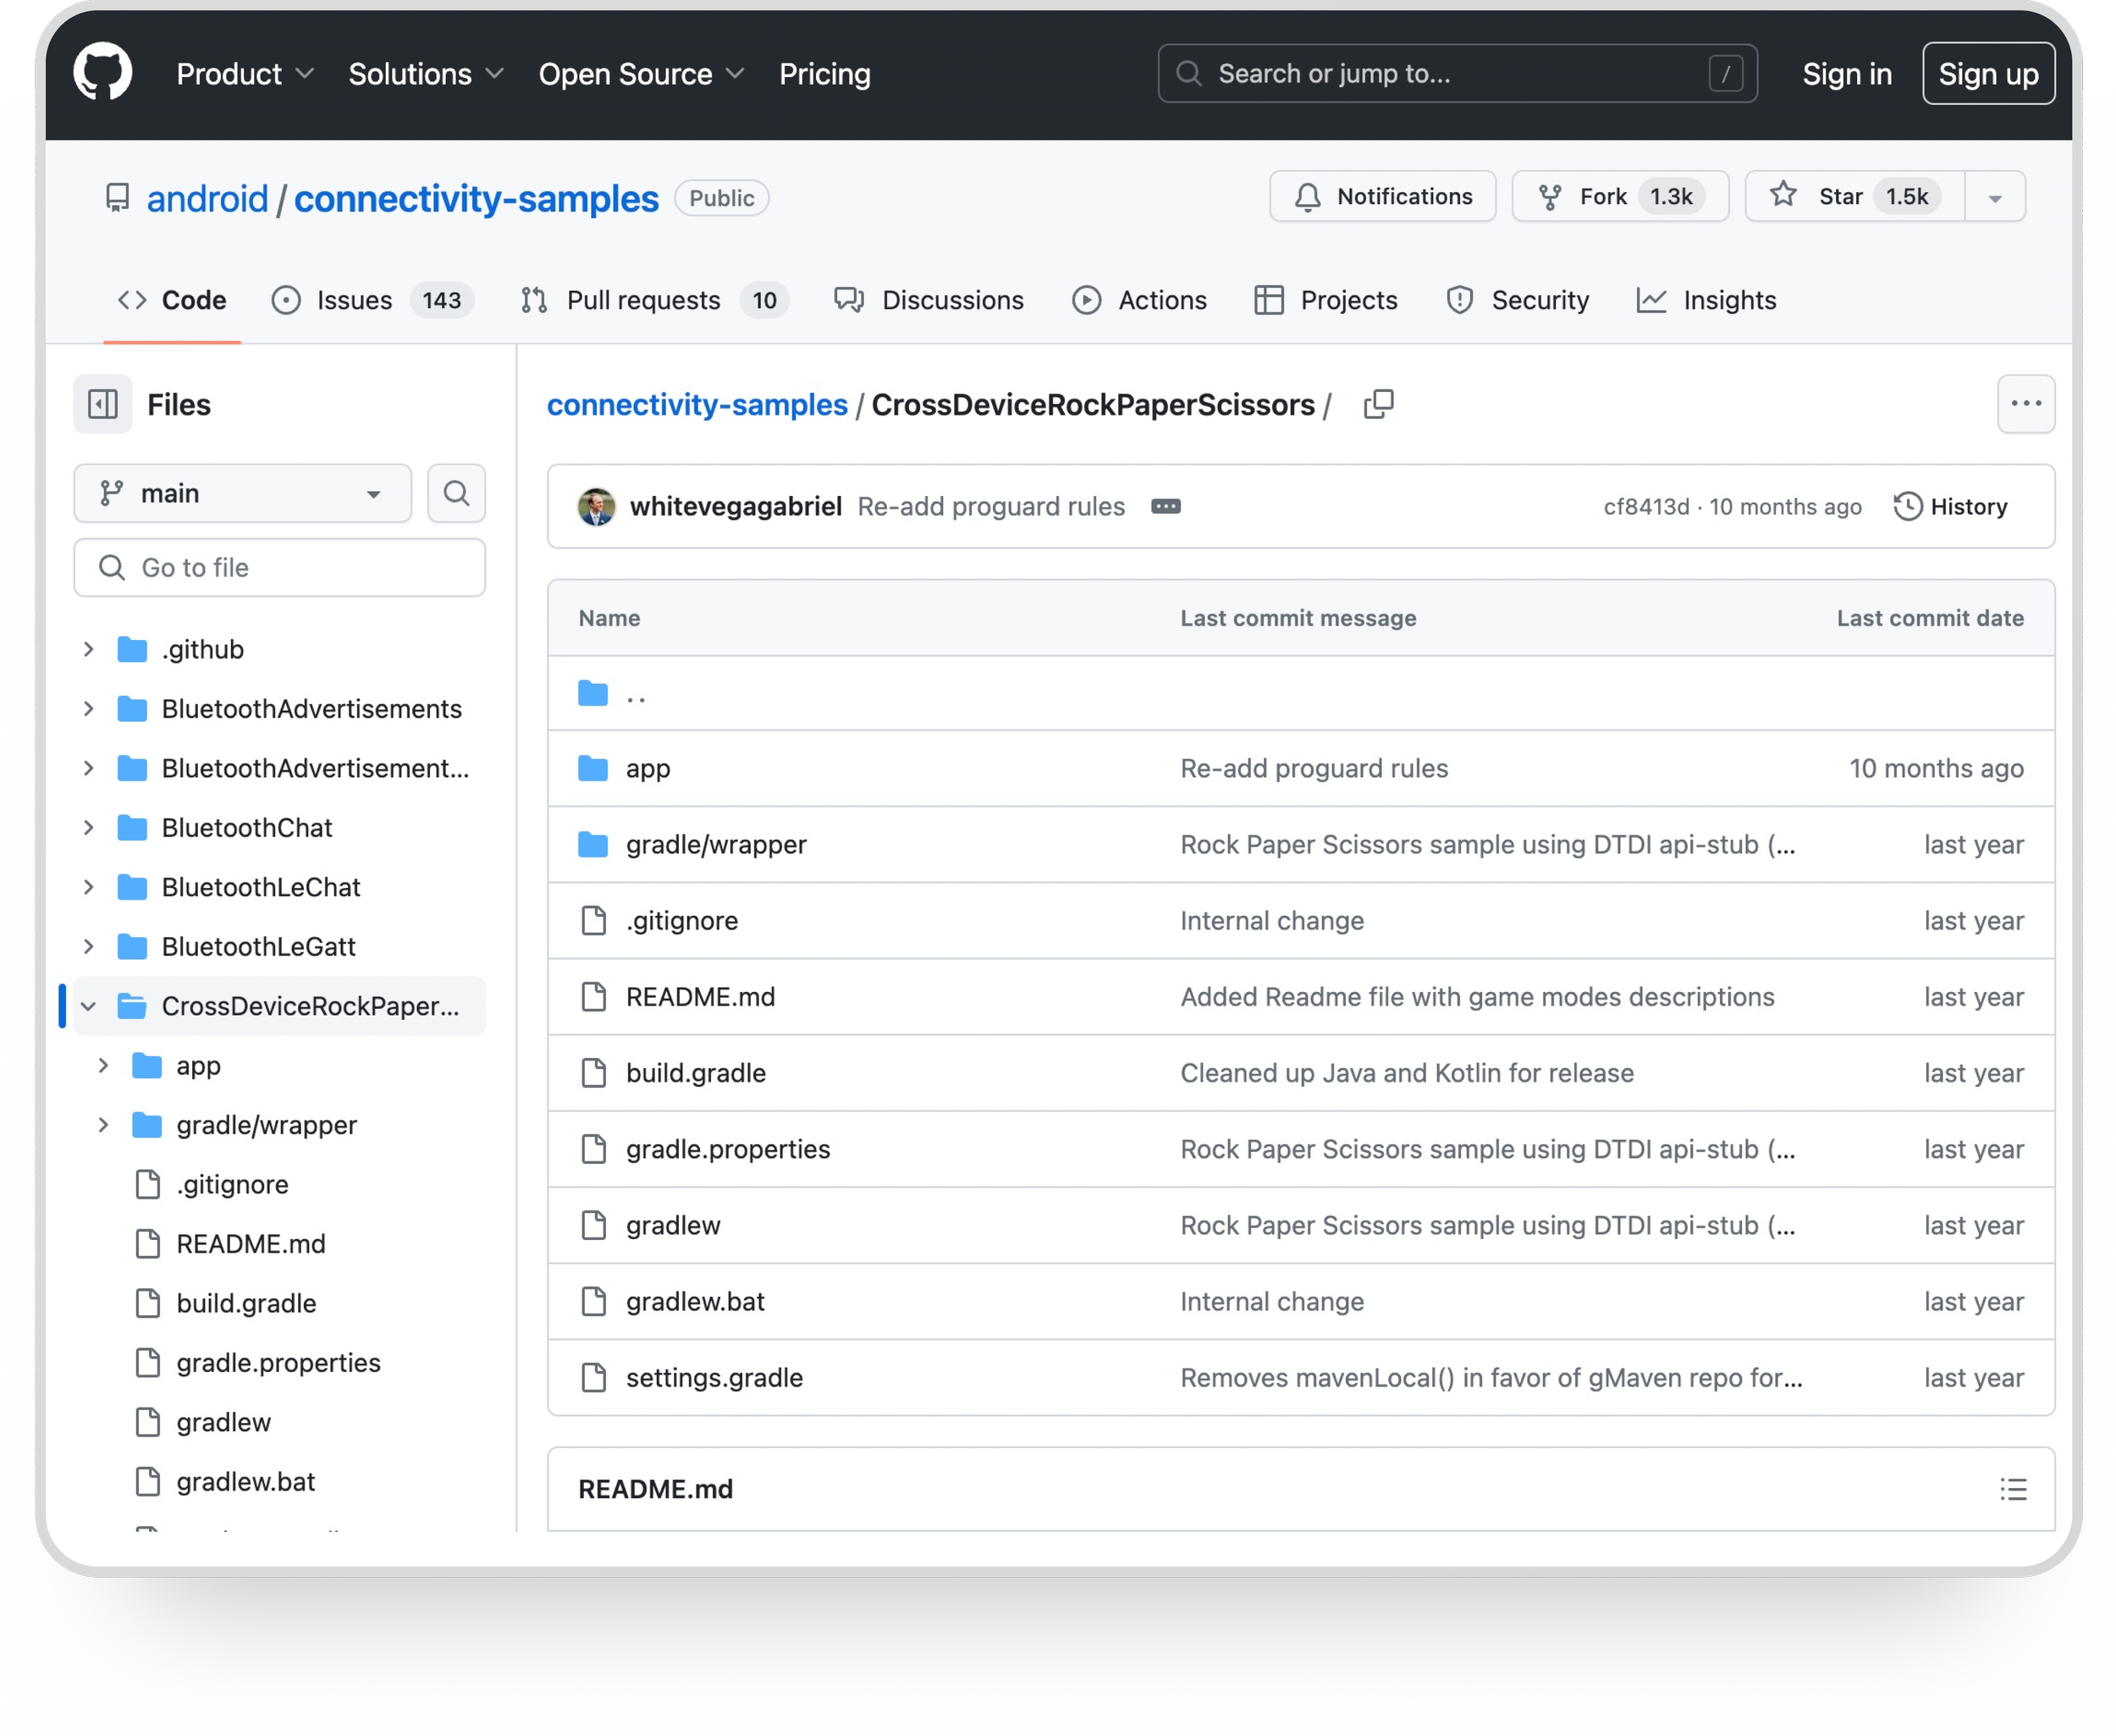2116x1736 pixels.
Task: Expand the BluetoothChat folder in tree
Action: (x=89, y=828)
